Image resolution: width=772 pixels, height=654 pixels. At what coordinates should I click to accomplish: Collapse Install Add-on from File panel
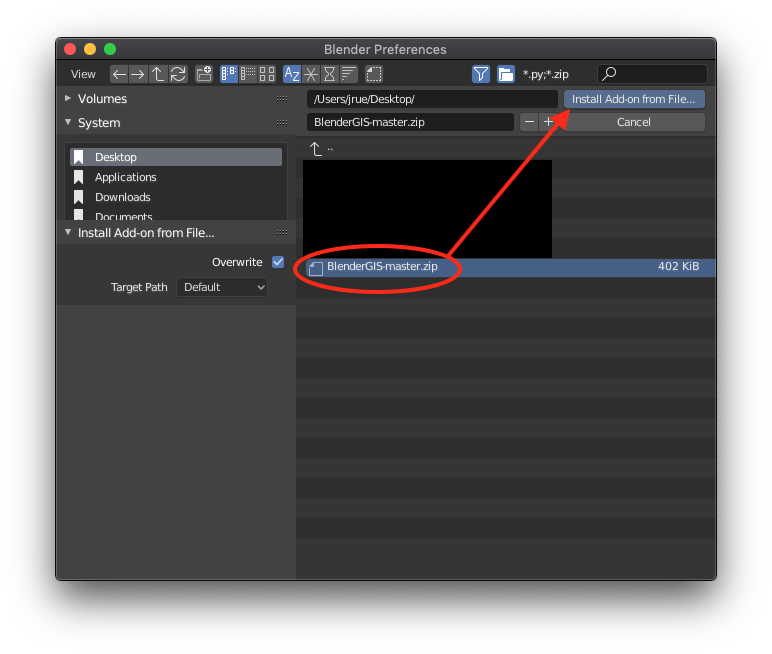(68, 232)
